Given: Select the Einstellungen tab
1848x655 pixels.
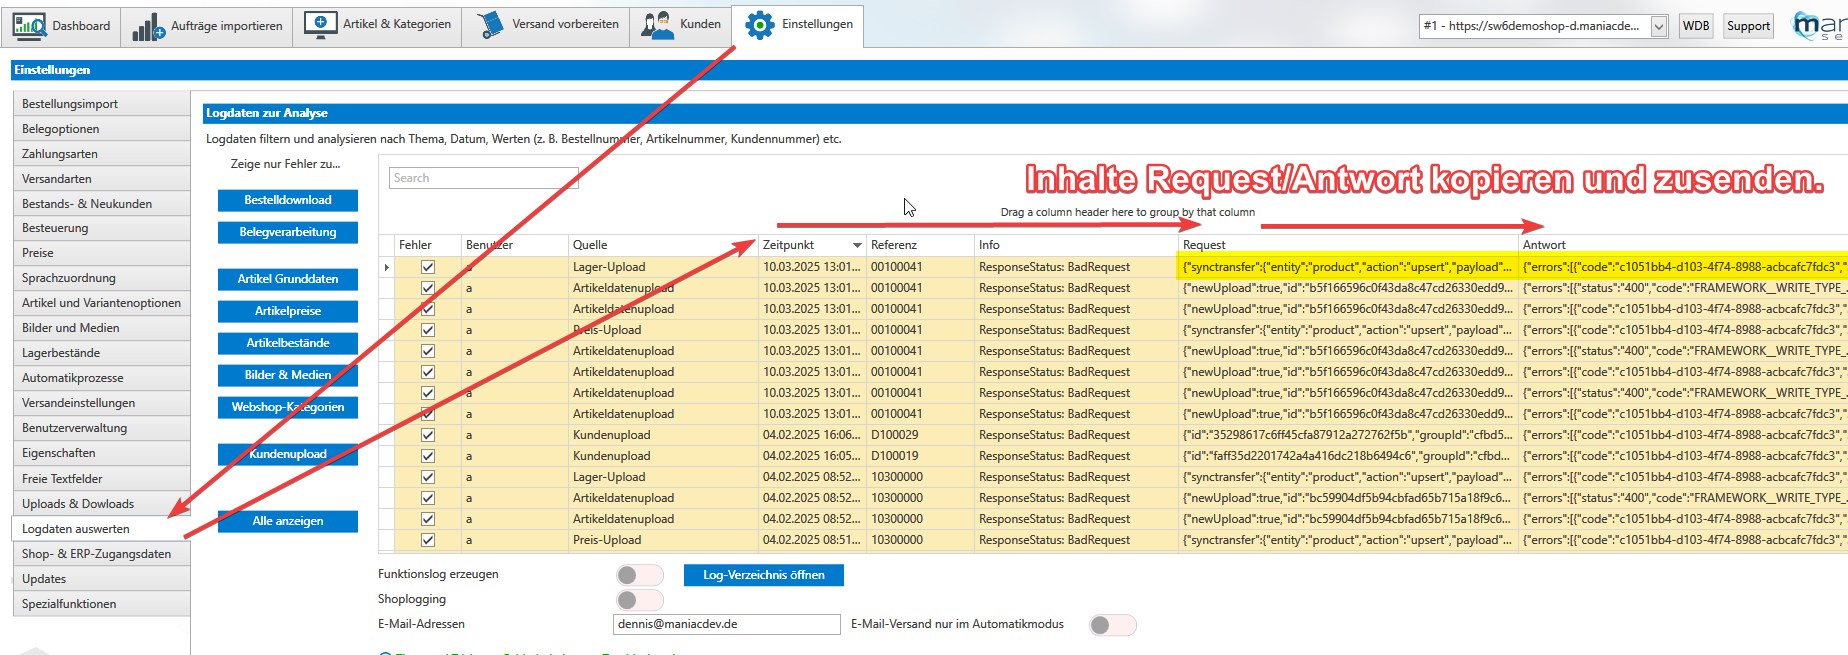Looking at the screenshot, I should pyautogui.click(x=798, y=26).
